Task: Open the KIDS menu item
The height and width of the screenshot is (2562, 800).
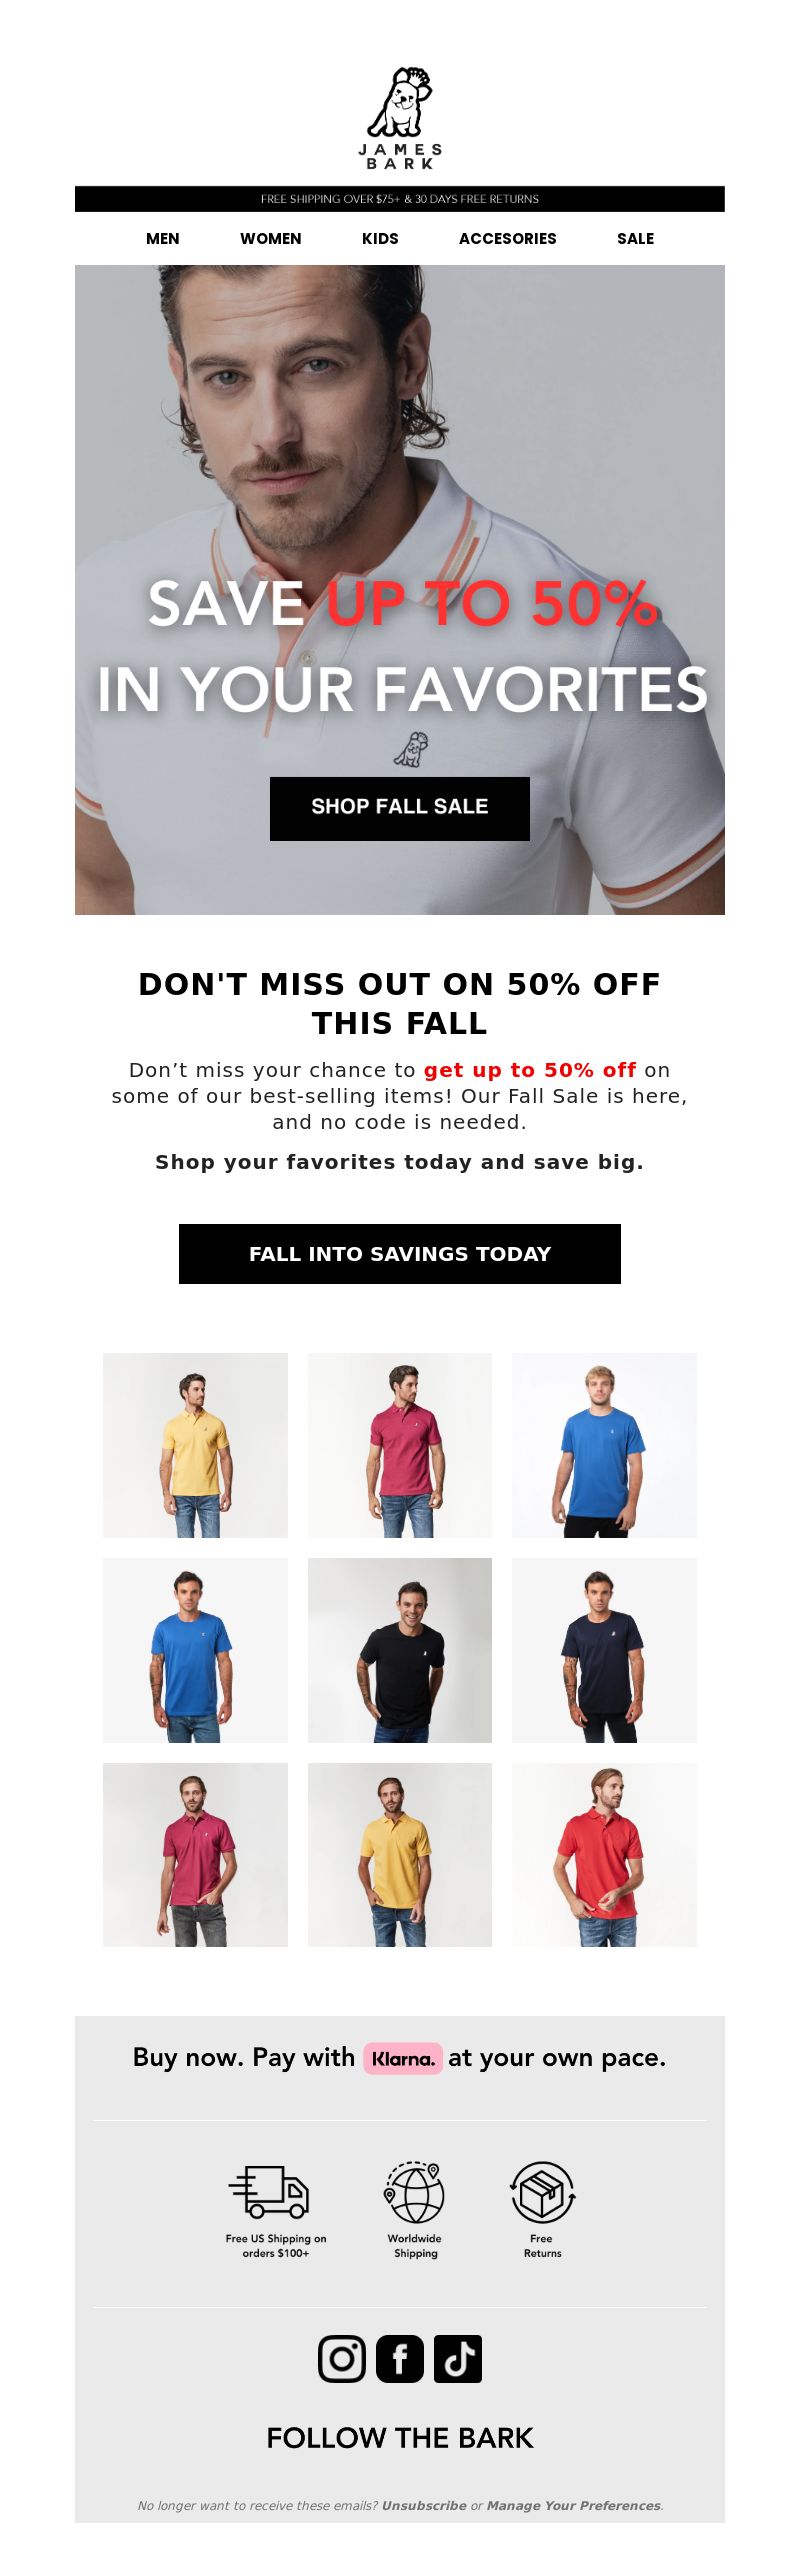Action: 380,238
